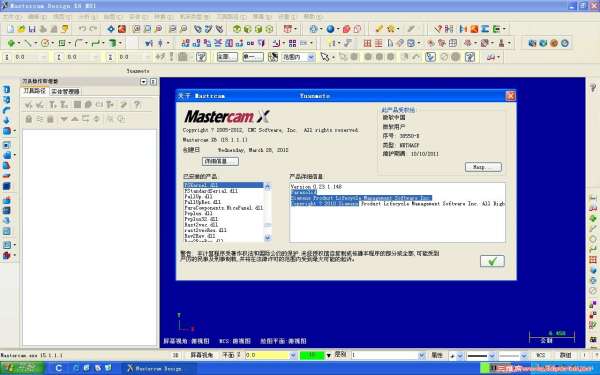Open the line style dropdown in status bar
This screenshot has height=375, width=600.
point(492,356)
